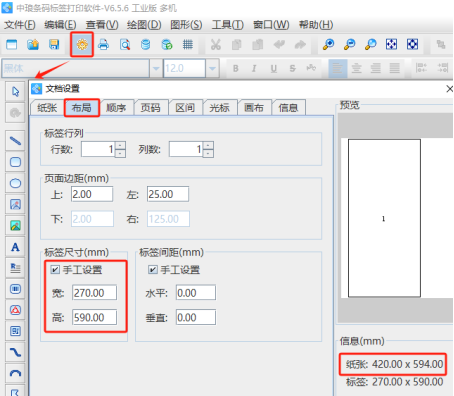Viewport: 454px width, 396px height.
Task: Select the ellipse drawing tool
Action: point(15,183)
